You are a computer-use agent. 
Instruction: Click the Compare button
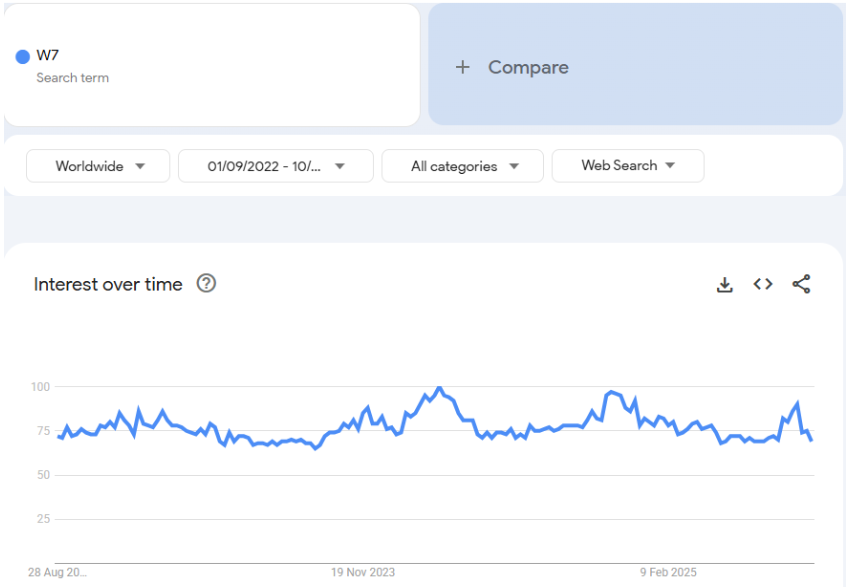coord(635,65)
